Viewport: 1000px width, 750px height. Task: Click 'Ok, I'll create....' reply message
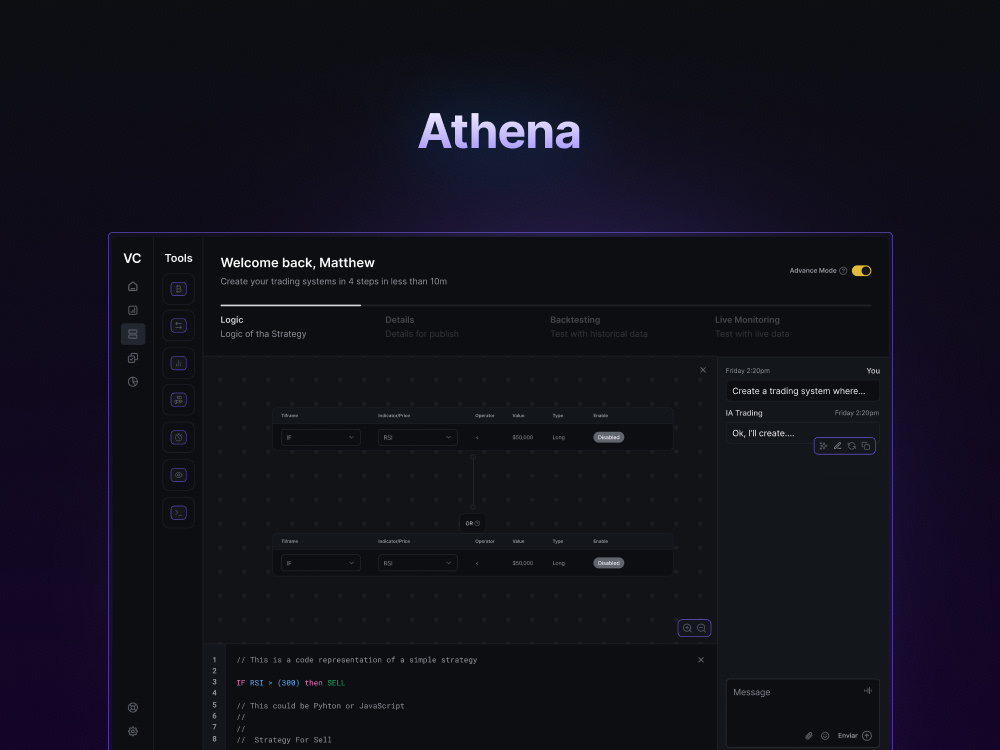point(802,433)
